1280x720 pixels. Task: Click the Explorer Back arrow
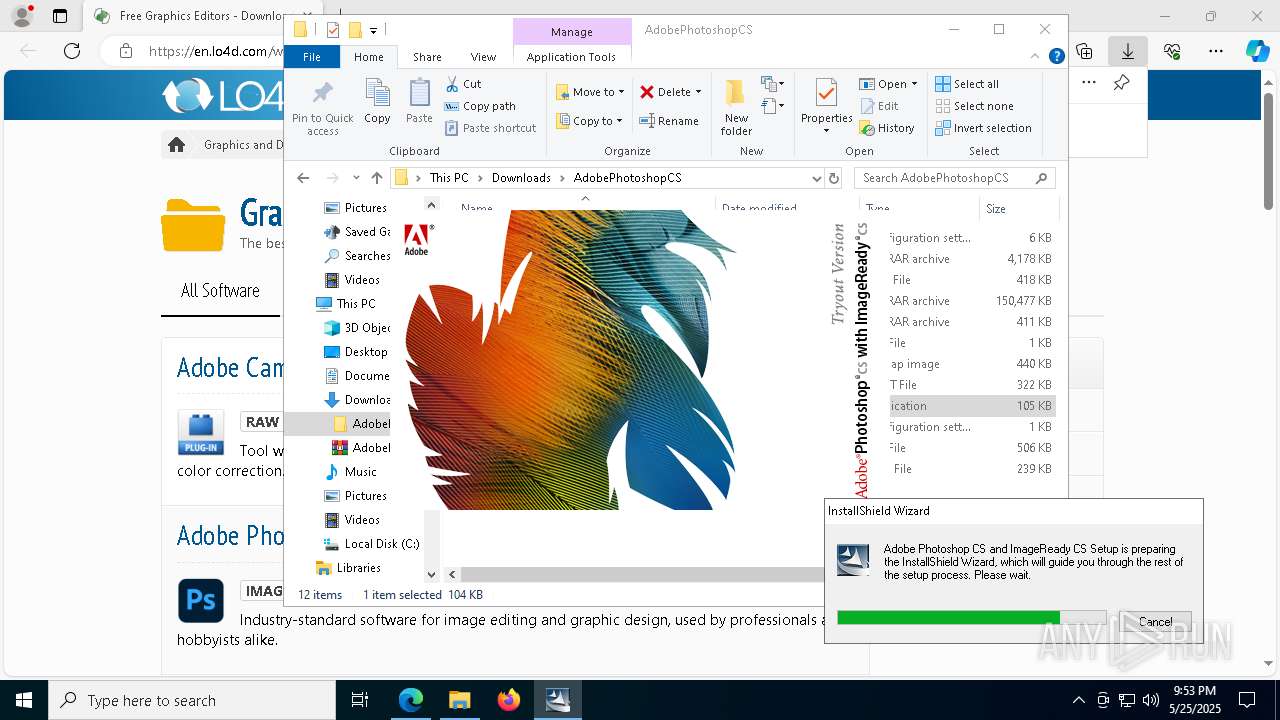tap(303, 178)
